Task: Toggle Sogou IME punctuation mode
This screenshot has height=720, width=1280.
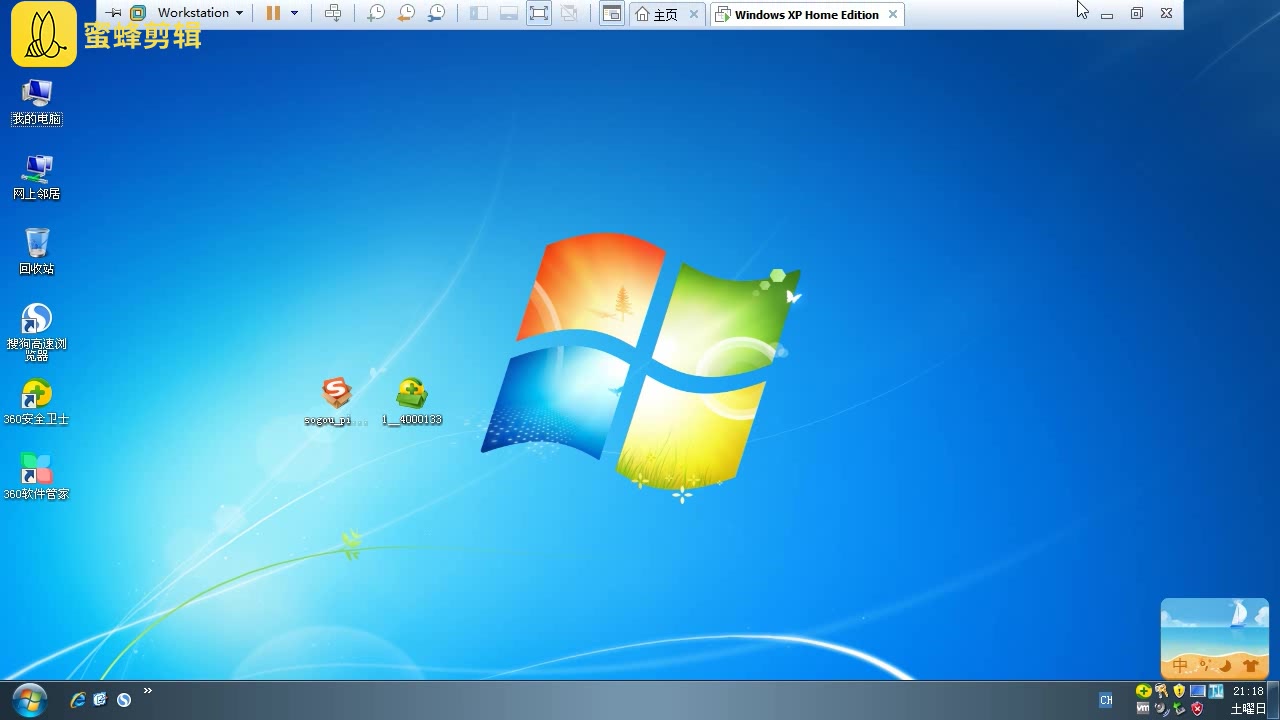Action: tap(1204, 665)
